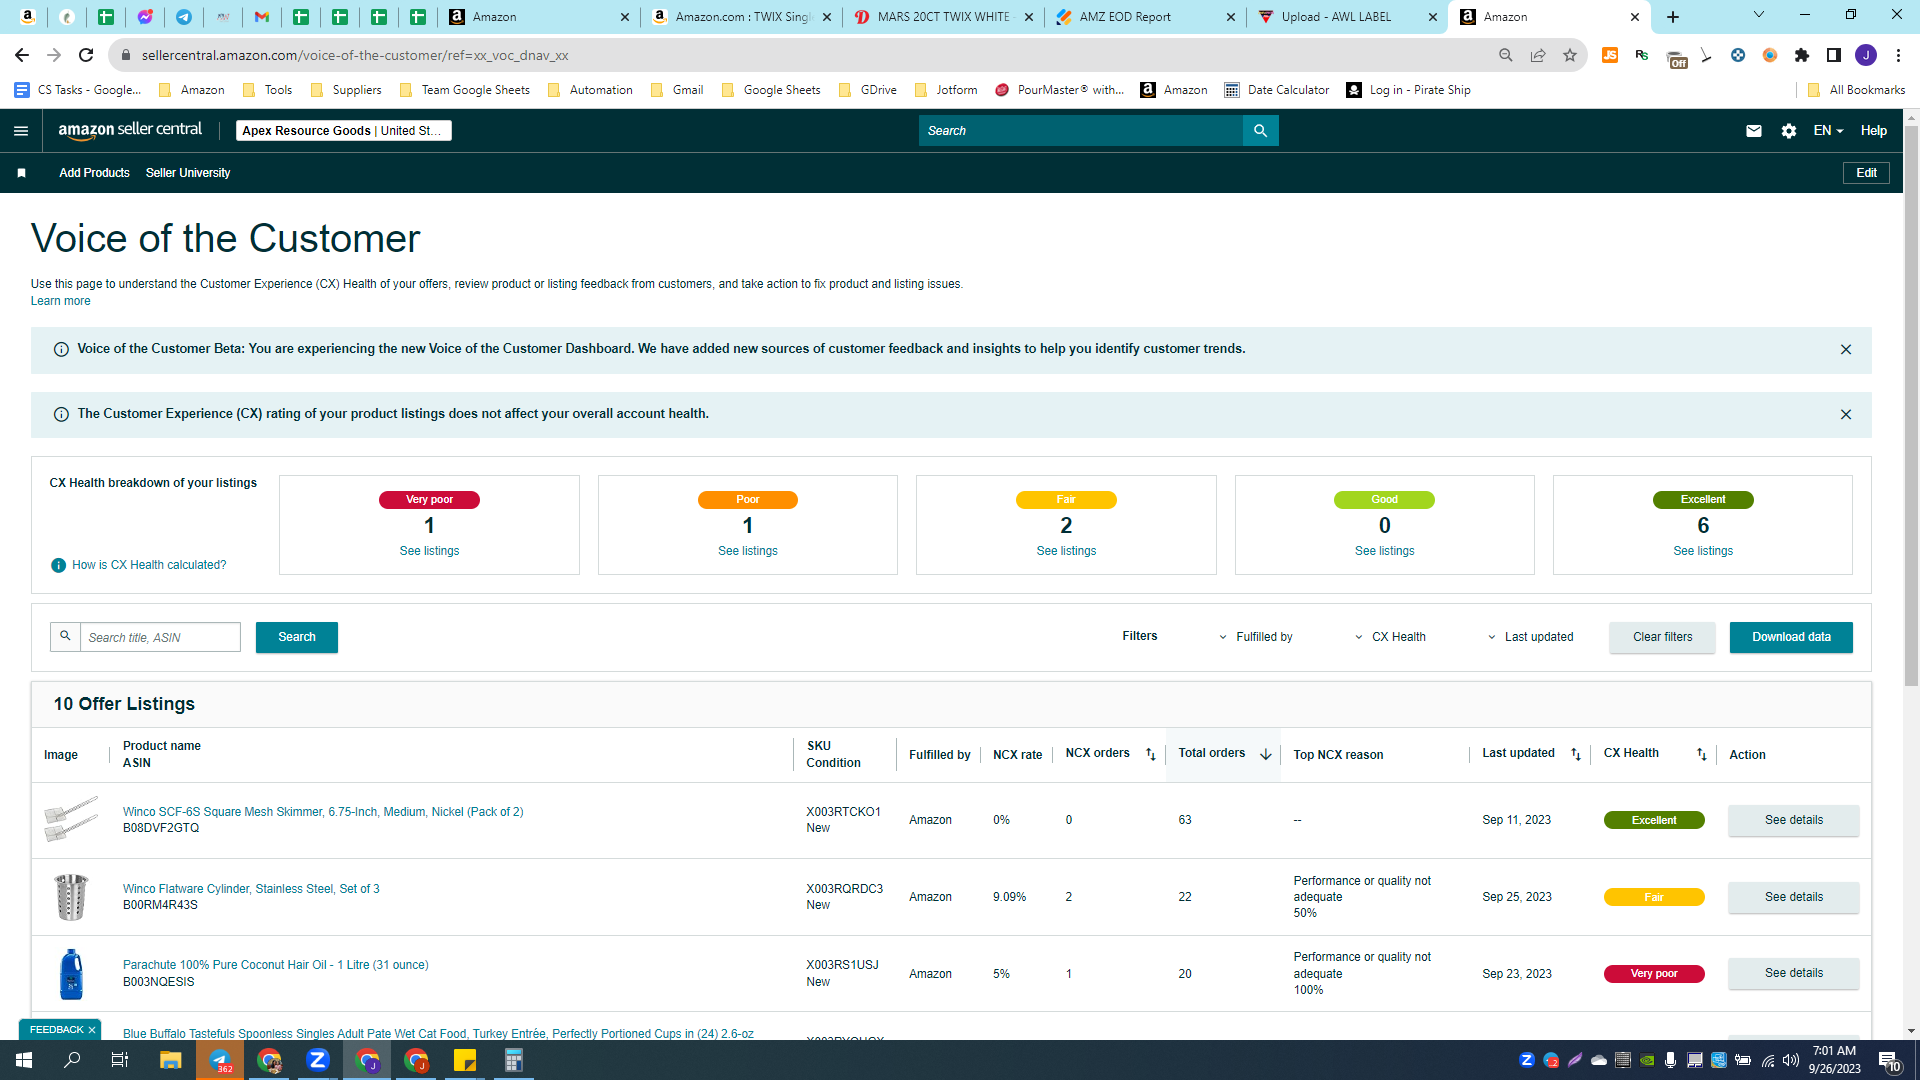Open the browser zoom magnifier icon
This screenshot has height=1080, width=1920.
point(1506,55)
